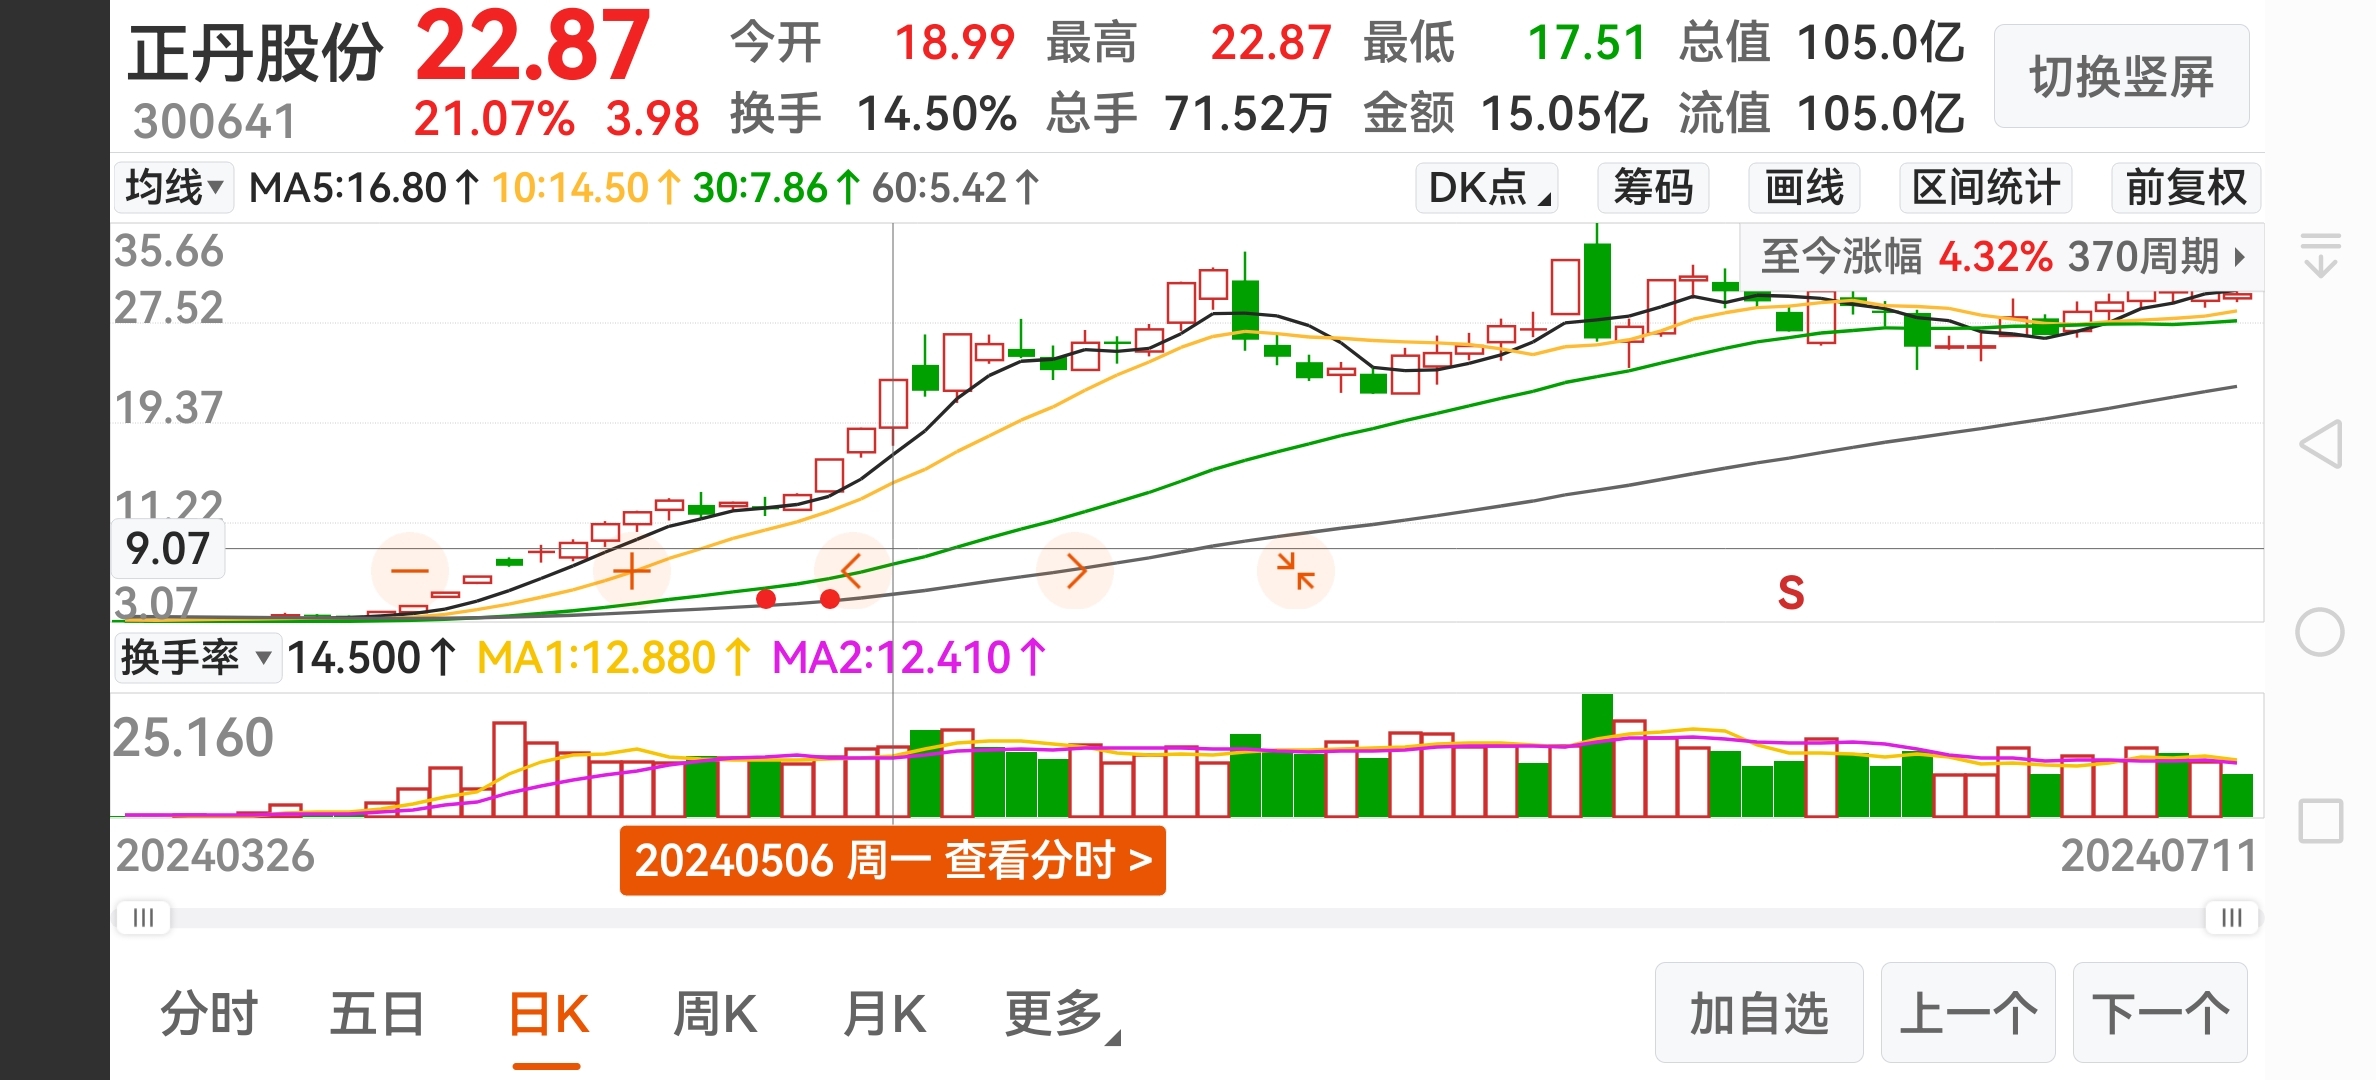Switch to the 分时 intraday tab
The image size is (2376, 1080).
click(x=209, y=1014)
